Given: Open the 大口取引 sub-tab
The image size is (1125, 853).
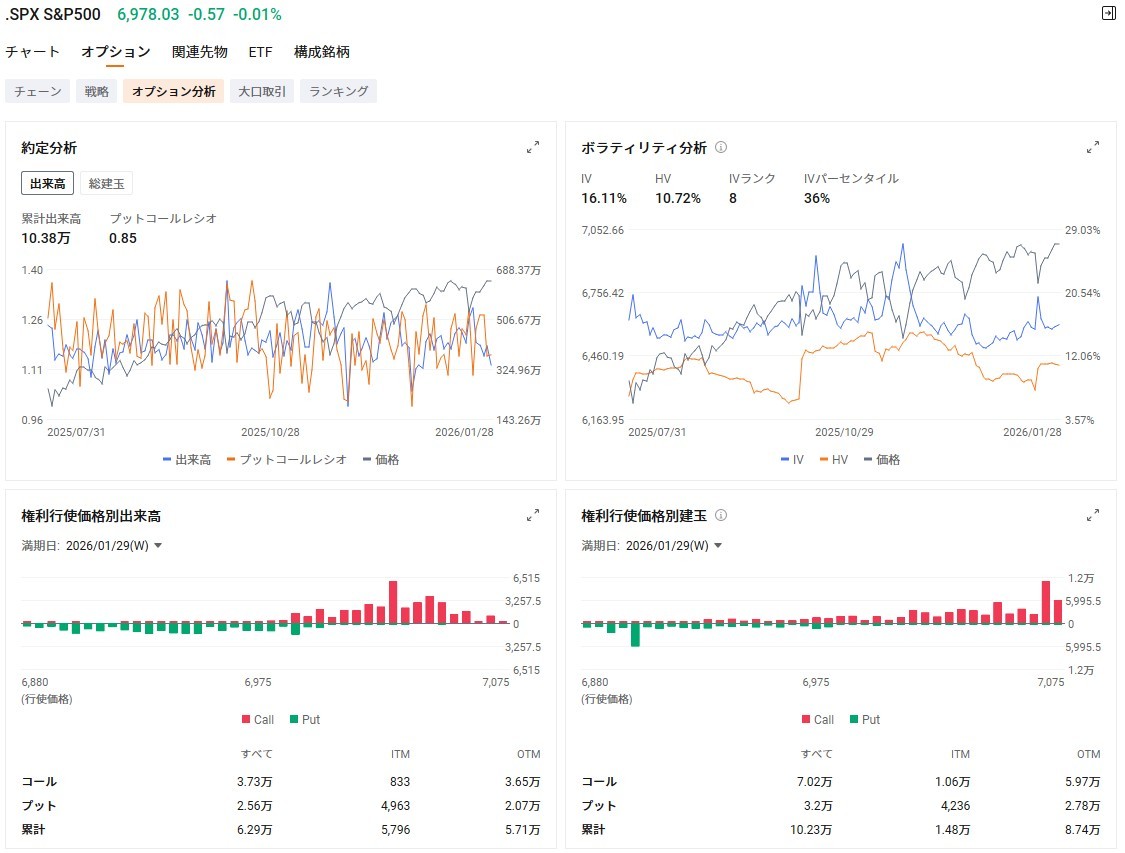Looking at the screenshot, I should (x=261, y=91).
